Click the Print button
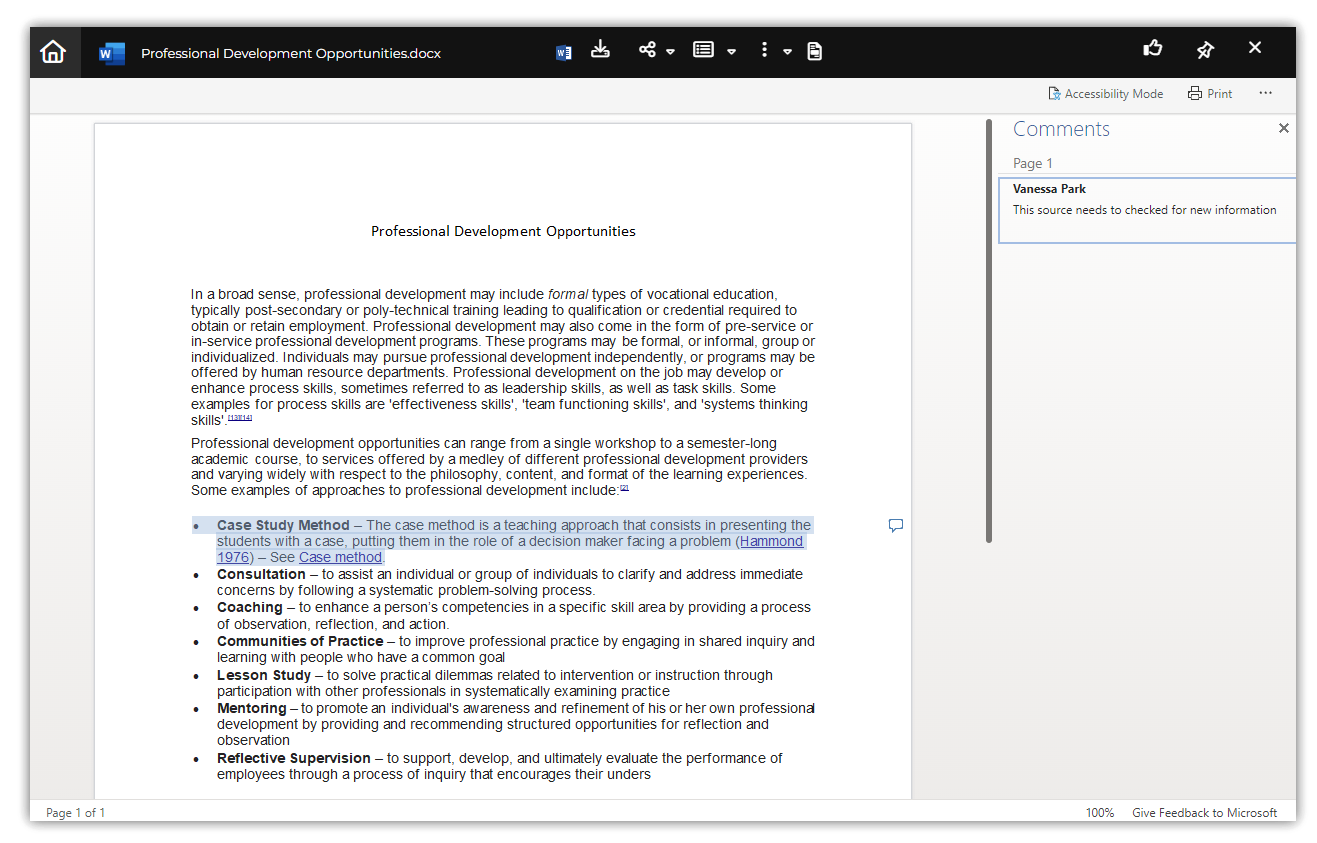The image size is (1317, 843). point(1210,94)
